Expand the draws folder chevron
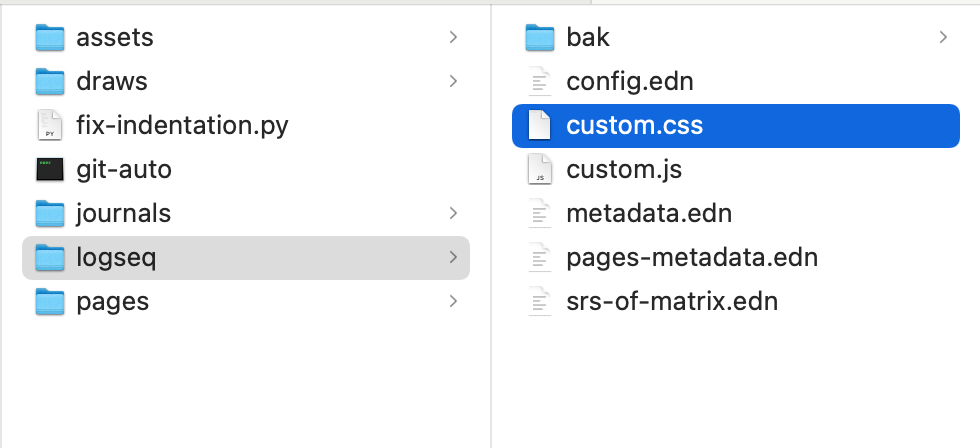The image size is (980, 448). click(x=453, y=81)
